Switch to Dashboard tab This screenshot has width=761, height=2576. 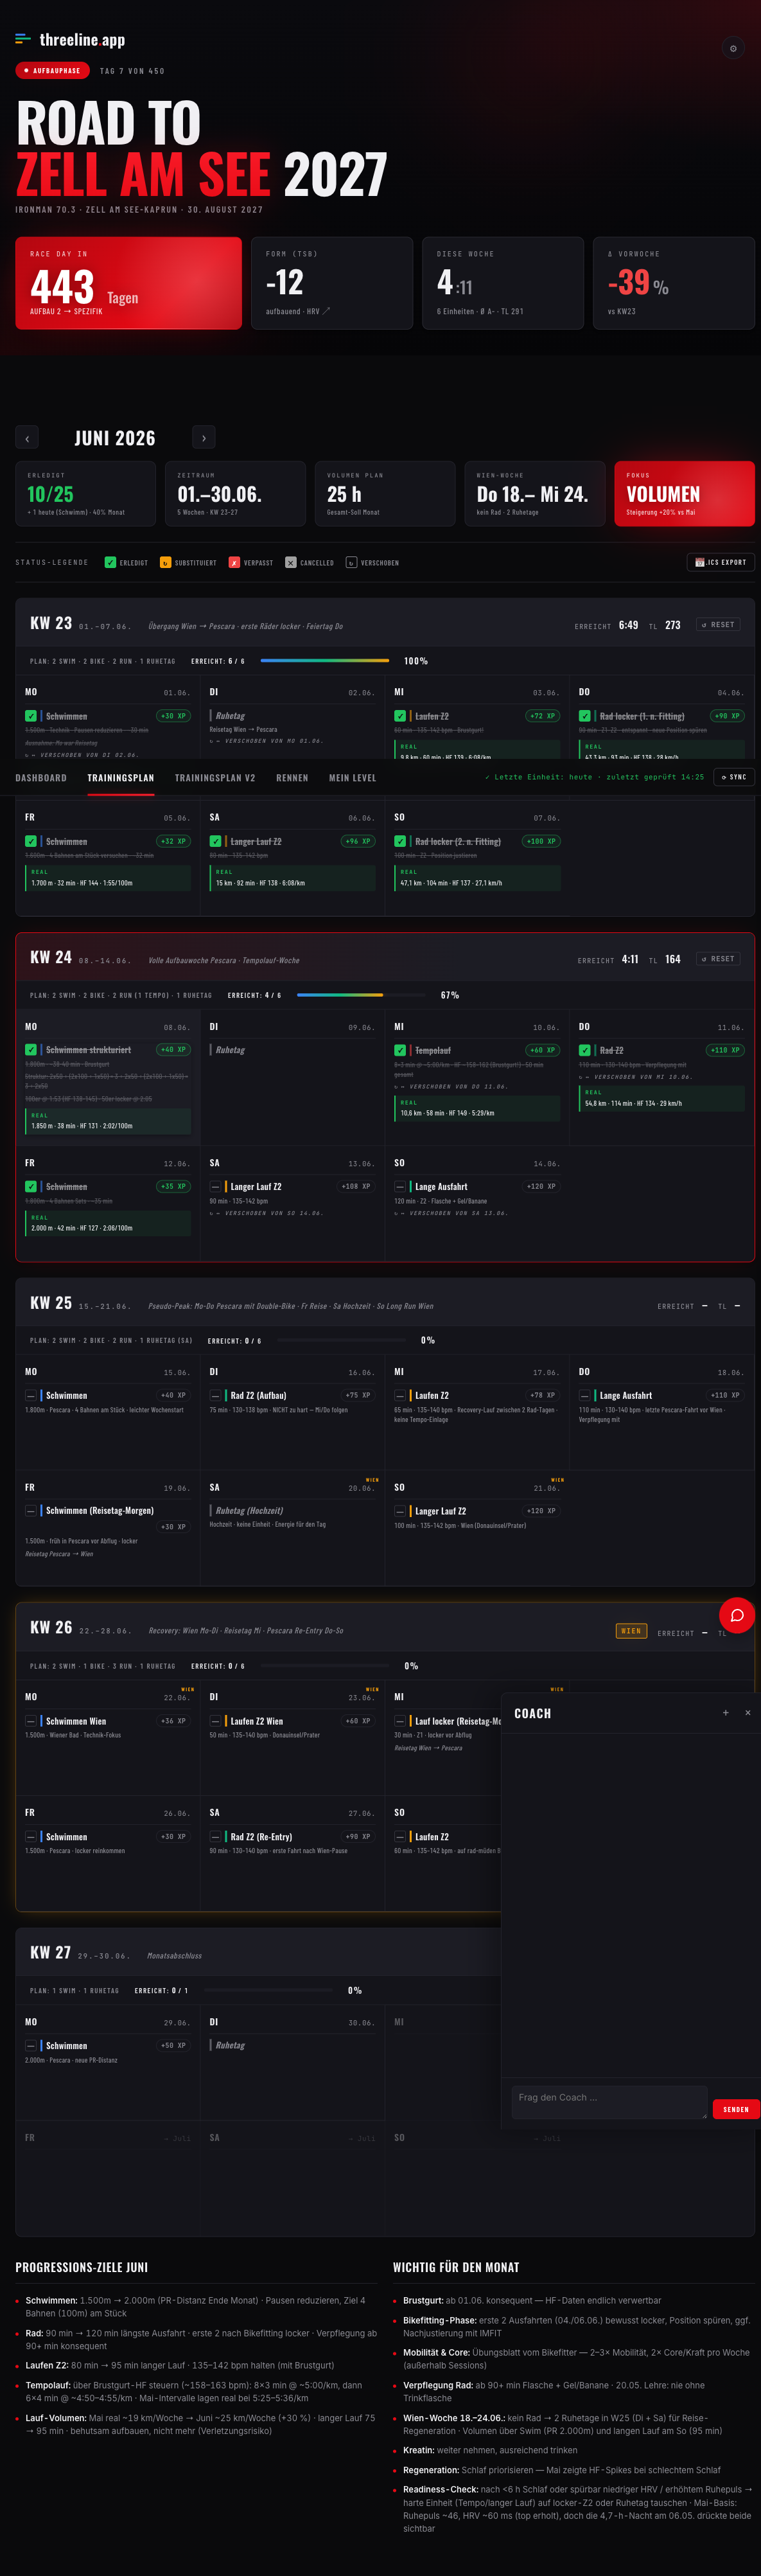pos(41,778)
